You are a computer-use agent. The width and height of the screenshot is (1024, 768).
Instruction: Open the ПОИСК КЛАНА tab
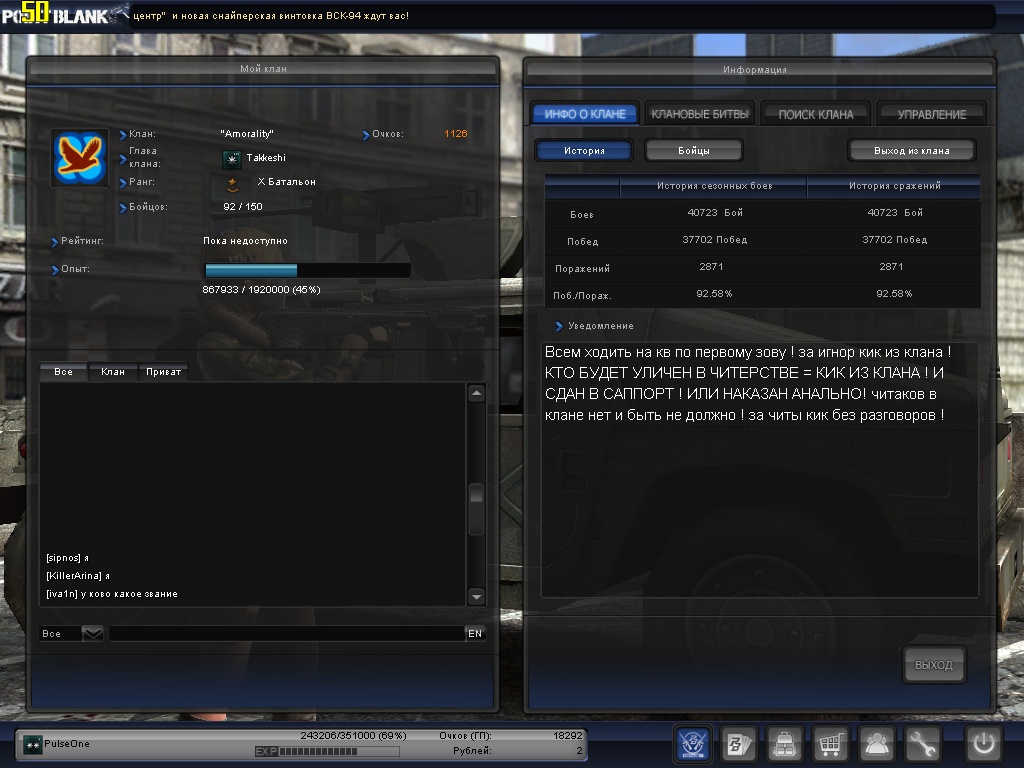(816, 114)
